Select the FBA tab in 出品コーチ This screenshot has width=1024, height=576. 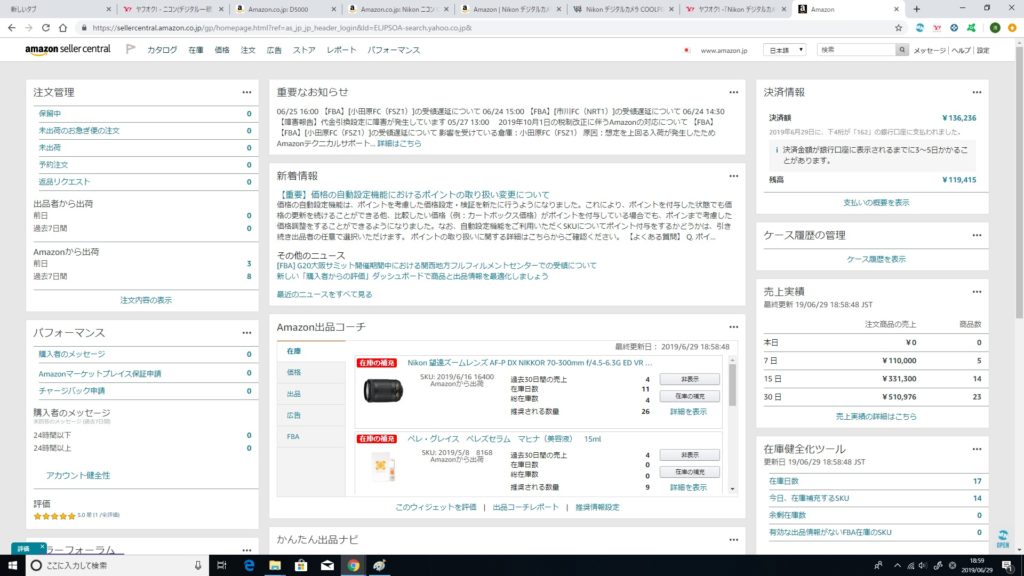tap(311, 436)
